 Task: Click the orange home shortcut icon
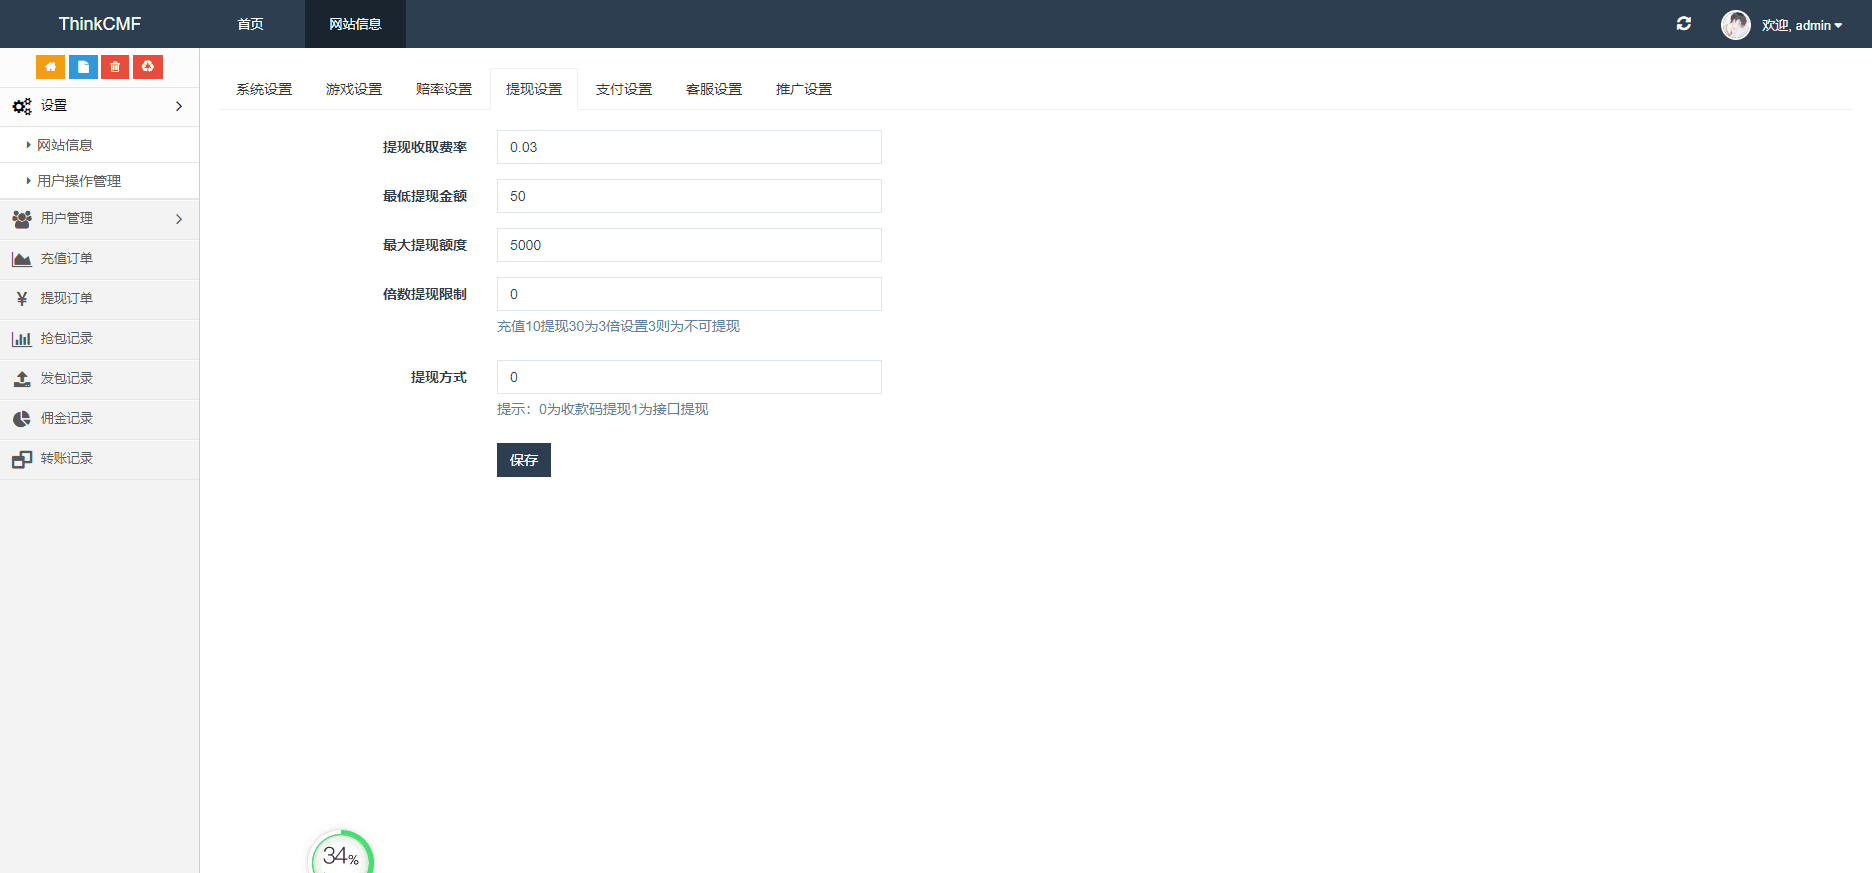click(50, 67)
